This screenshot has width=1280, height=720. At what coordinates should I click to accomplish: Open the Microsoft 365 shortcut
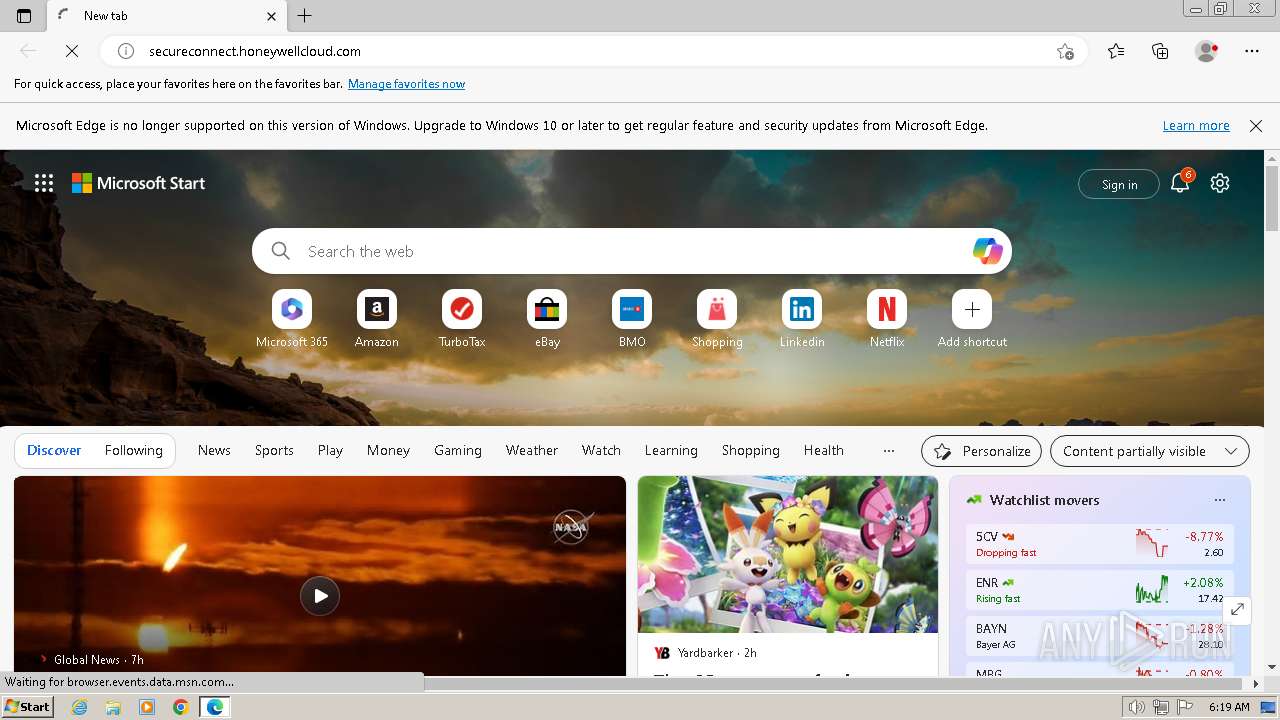[x=292, y=320]
